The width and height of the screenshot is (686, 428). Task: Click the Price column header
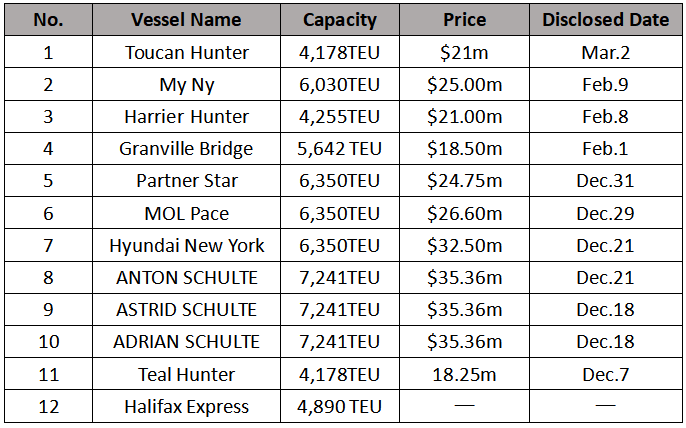tap(464, 20)
